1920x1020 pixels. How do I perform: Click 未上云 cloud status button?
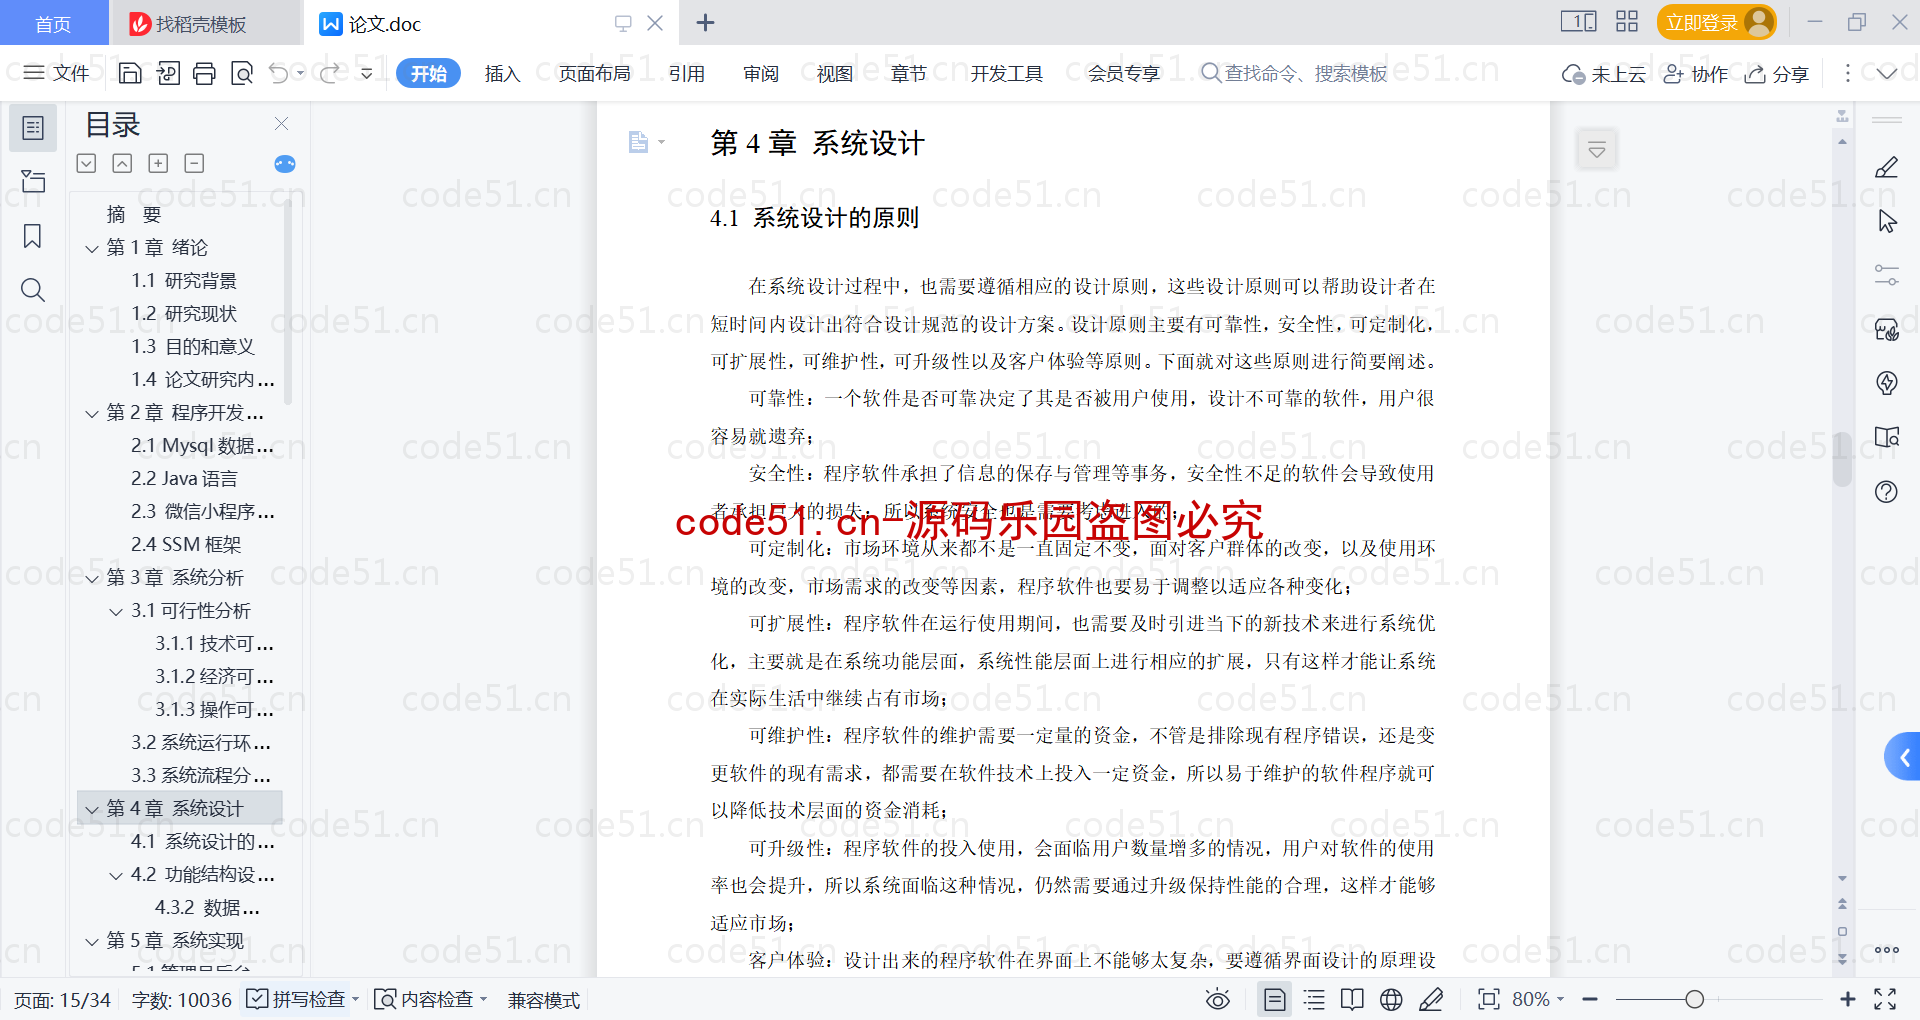(1603, 73)
